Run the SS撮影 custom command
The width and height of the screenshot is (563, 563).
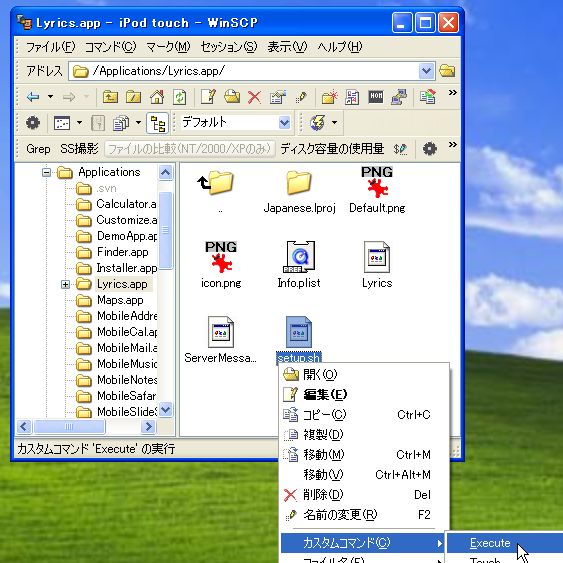[x=79, y=149]
